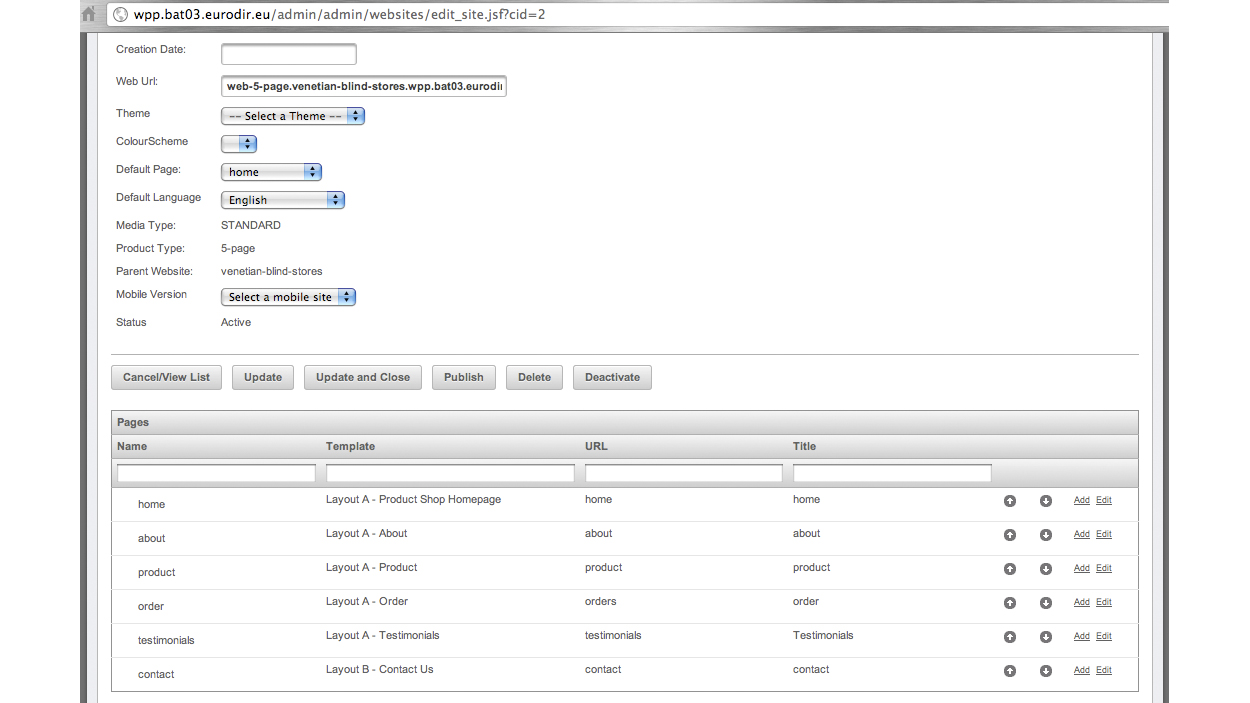
Task: Sort pages by Template column header
Action: point(350,446)
